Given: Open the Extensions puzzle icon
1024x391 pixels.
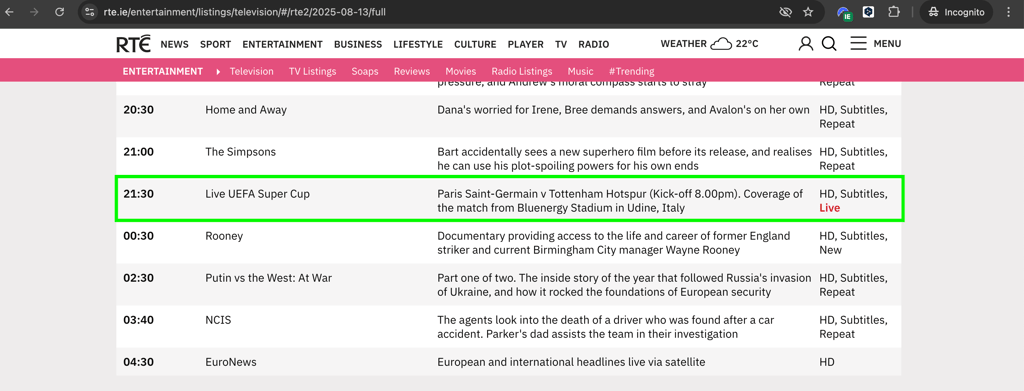Looking at the screenshot, I should (893, 12).
